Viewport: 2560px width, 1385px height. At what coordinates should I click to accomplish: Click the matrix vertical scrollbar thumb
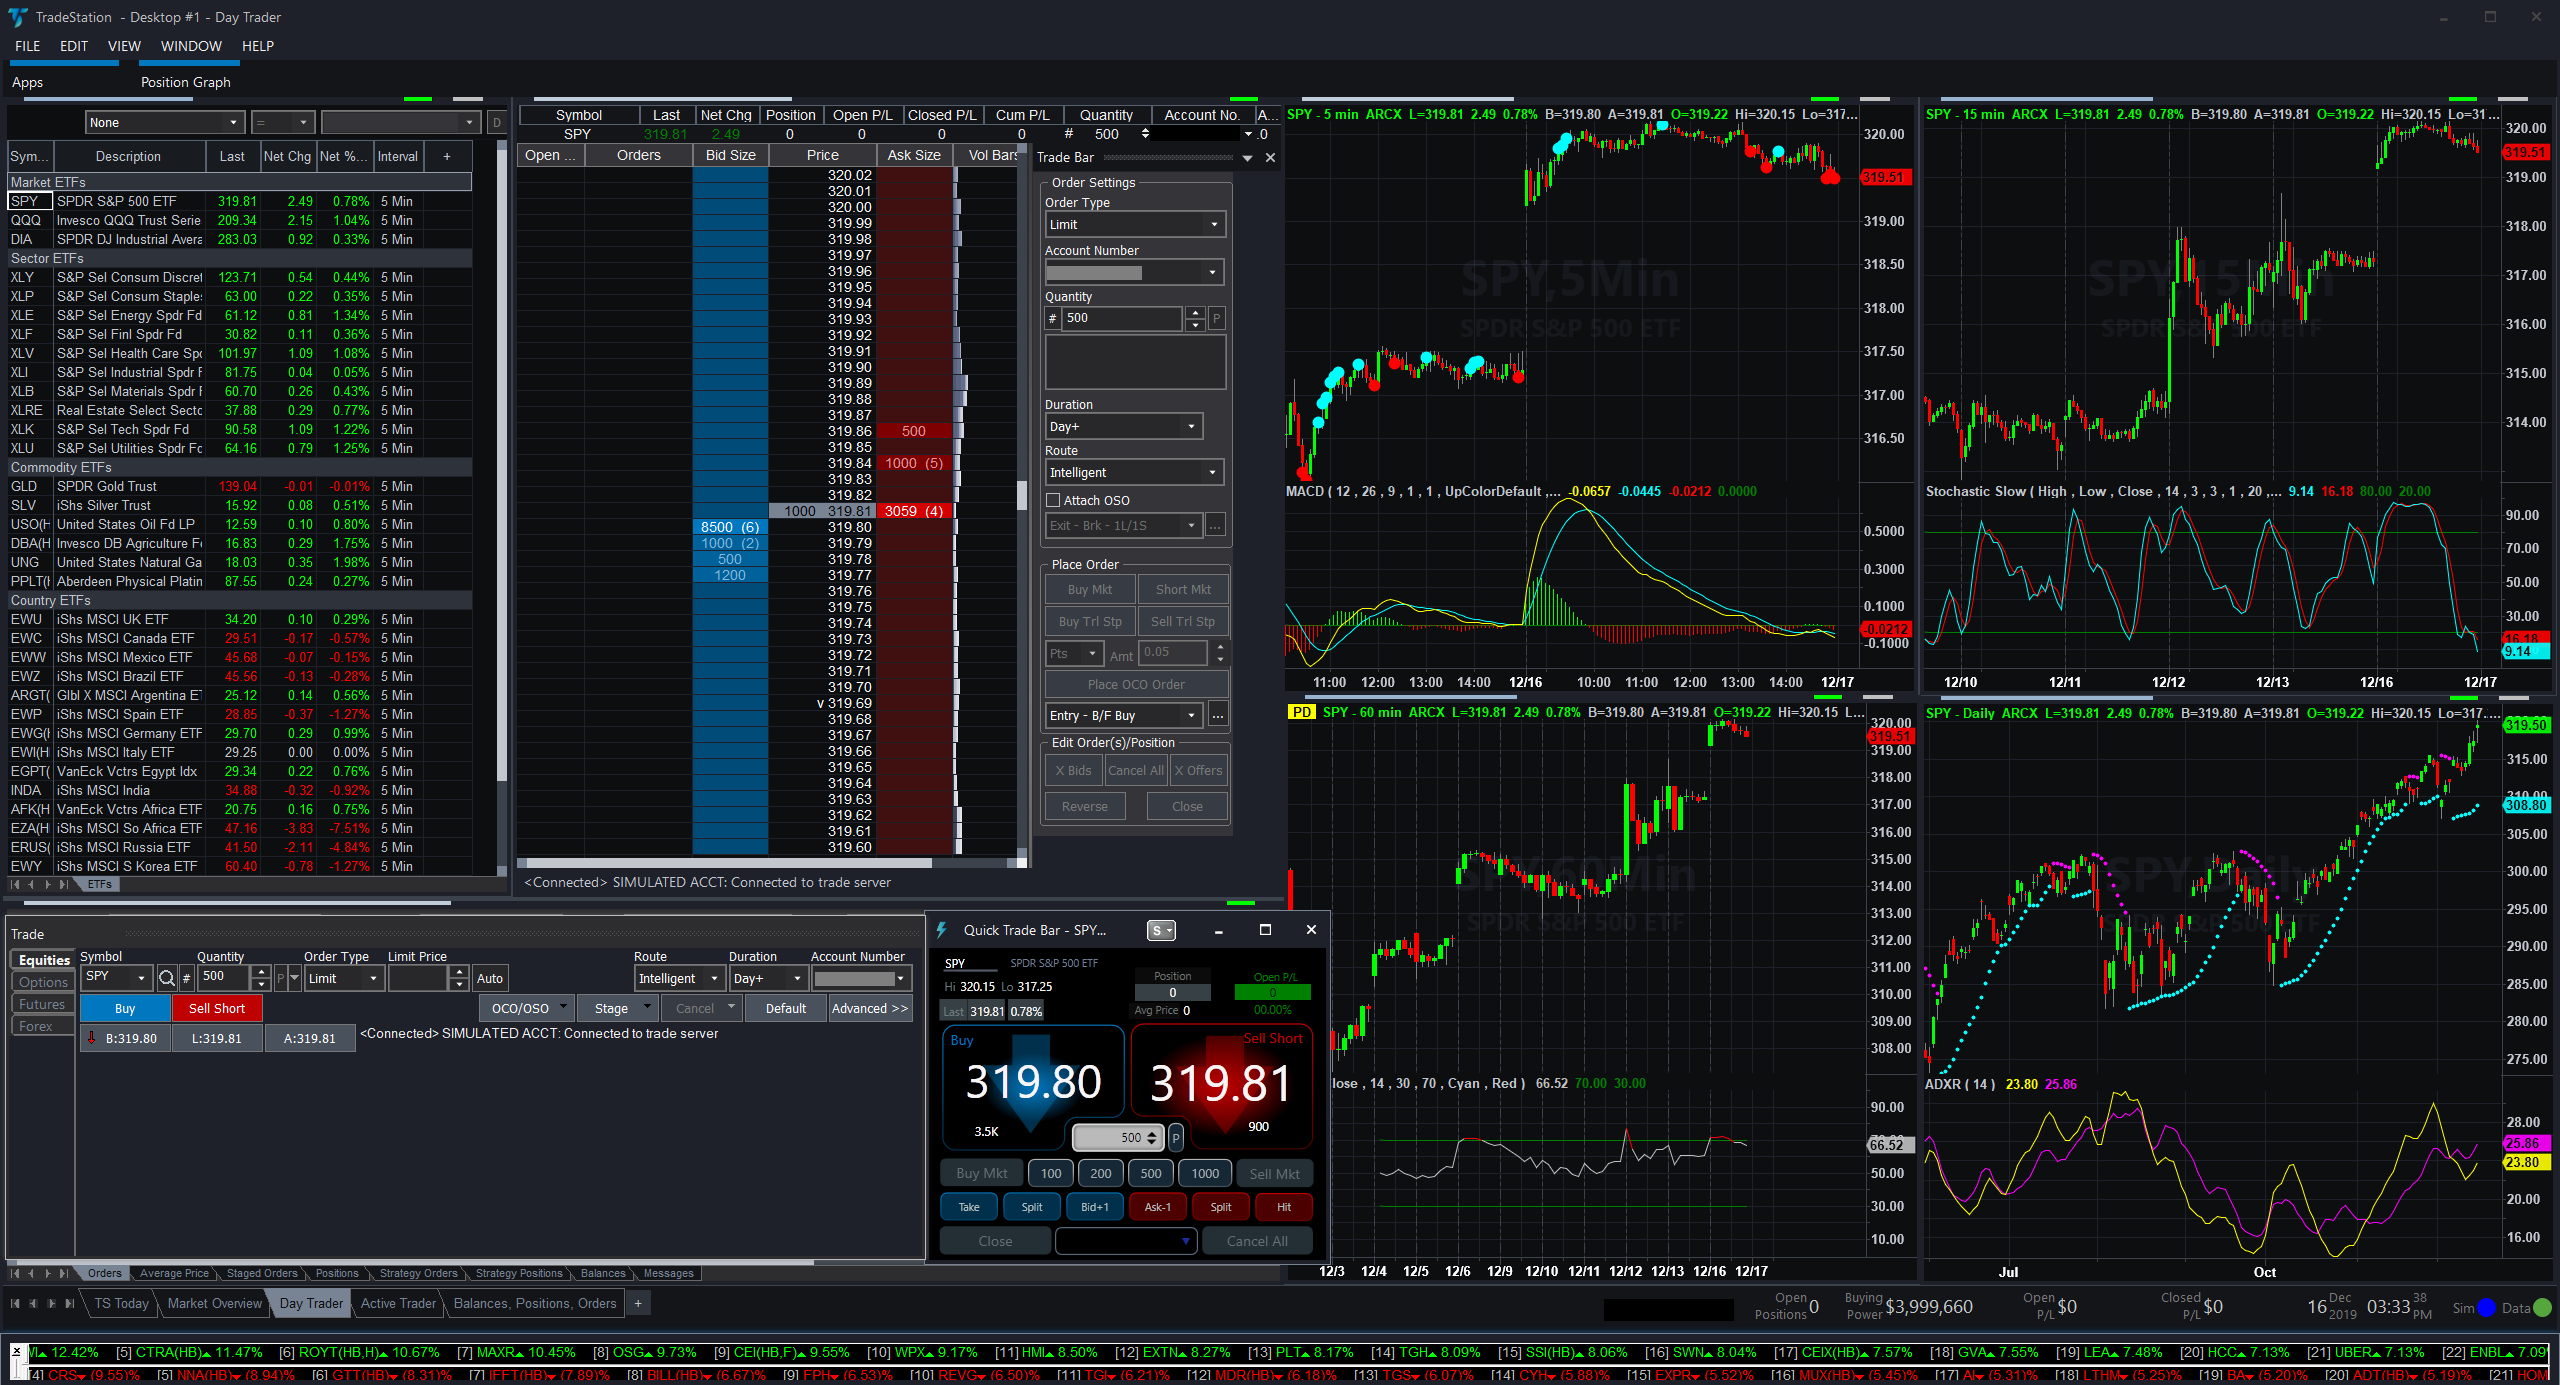tap(1022, 495)
